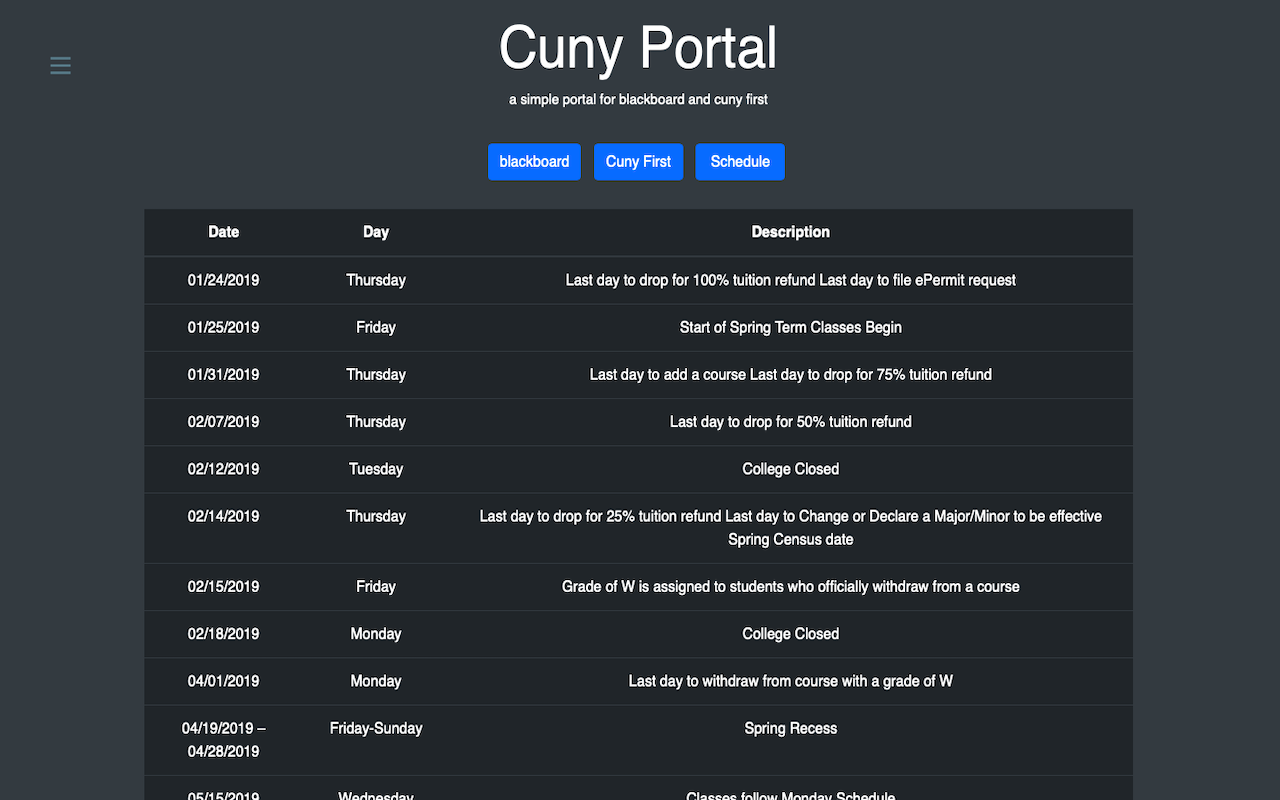Select Start of Spring Term Classes Begin
1280x800 pixels.
pos(791,327)
